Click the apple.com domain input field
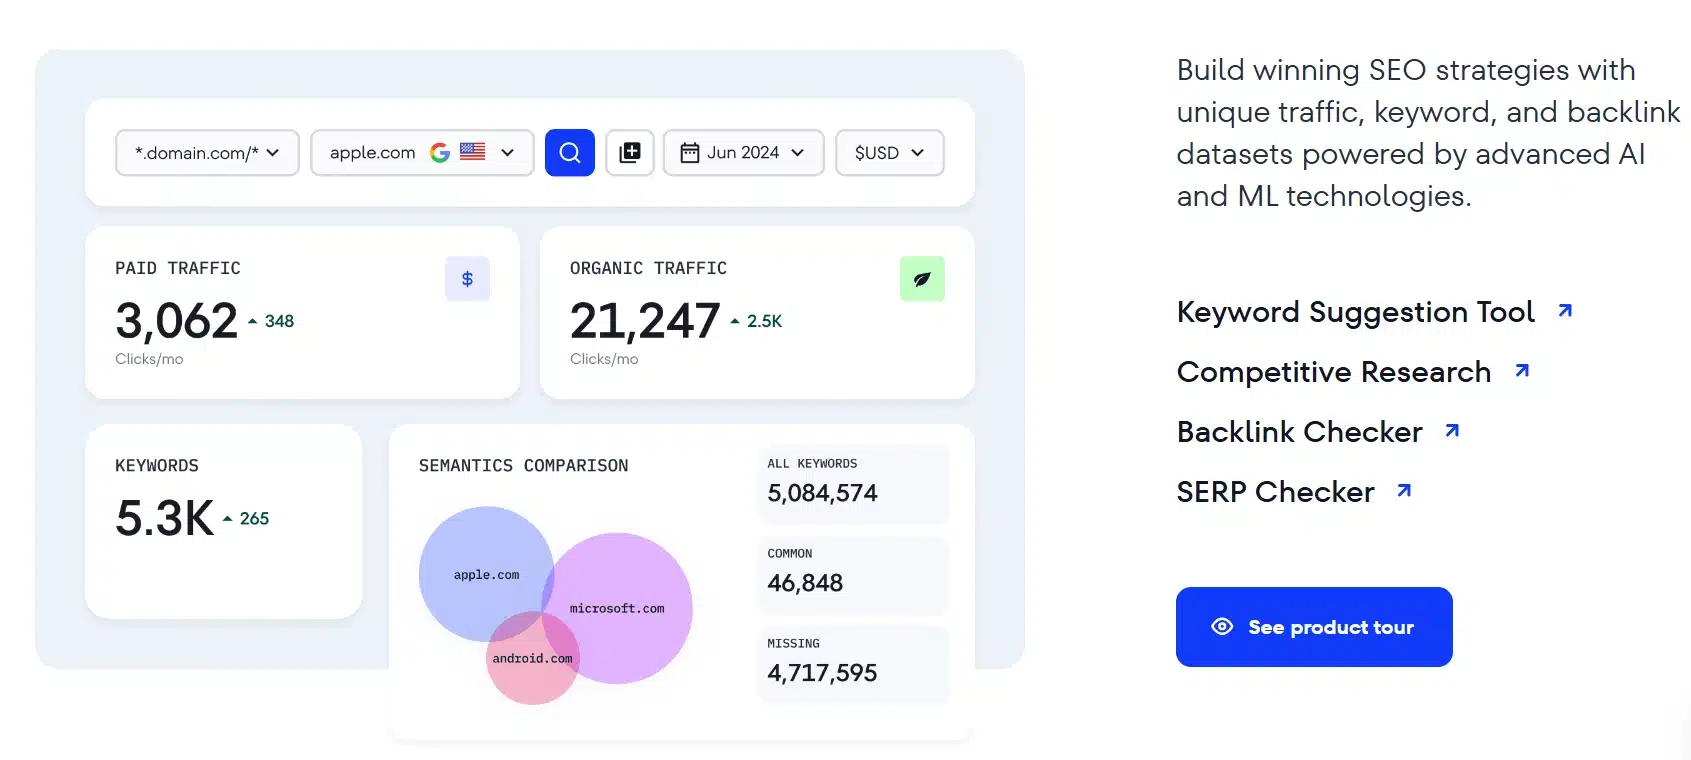Viewport: 1691px width, 760px height. tap(372, 152)
